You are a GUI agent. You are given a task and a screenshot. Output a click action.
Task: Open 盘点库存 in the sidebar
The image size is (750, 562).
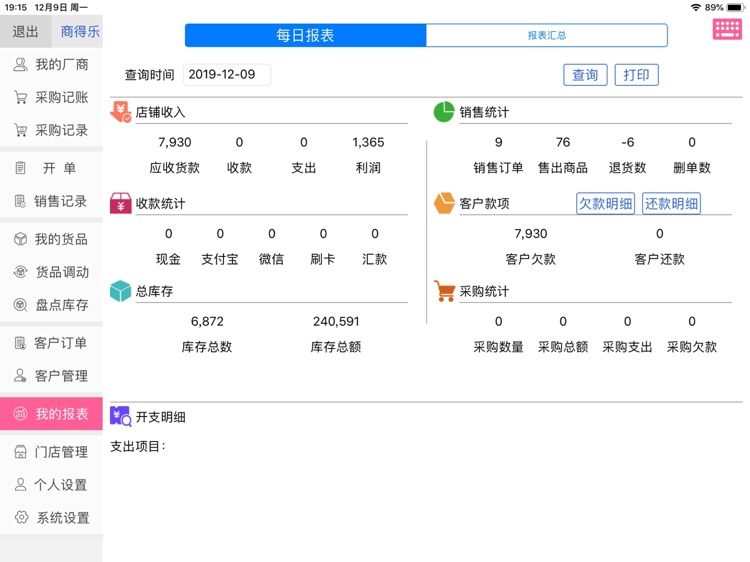51,305
